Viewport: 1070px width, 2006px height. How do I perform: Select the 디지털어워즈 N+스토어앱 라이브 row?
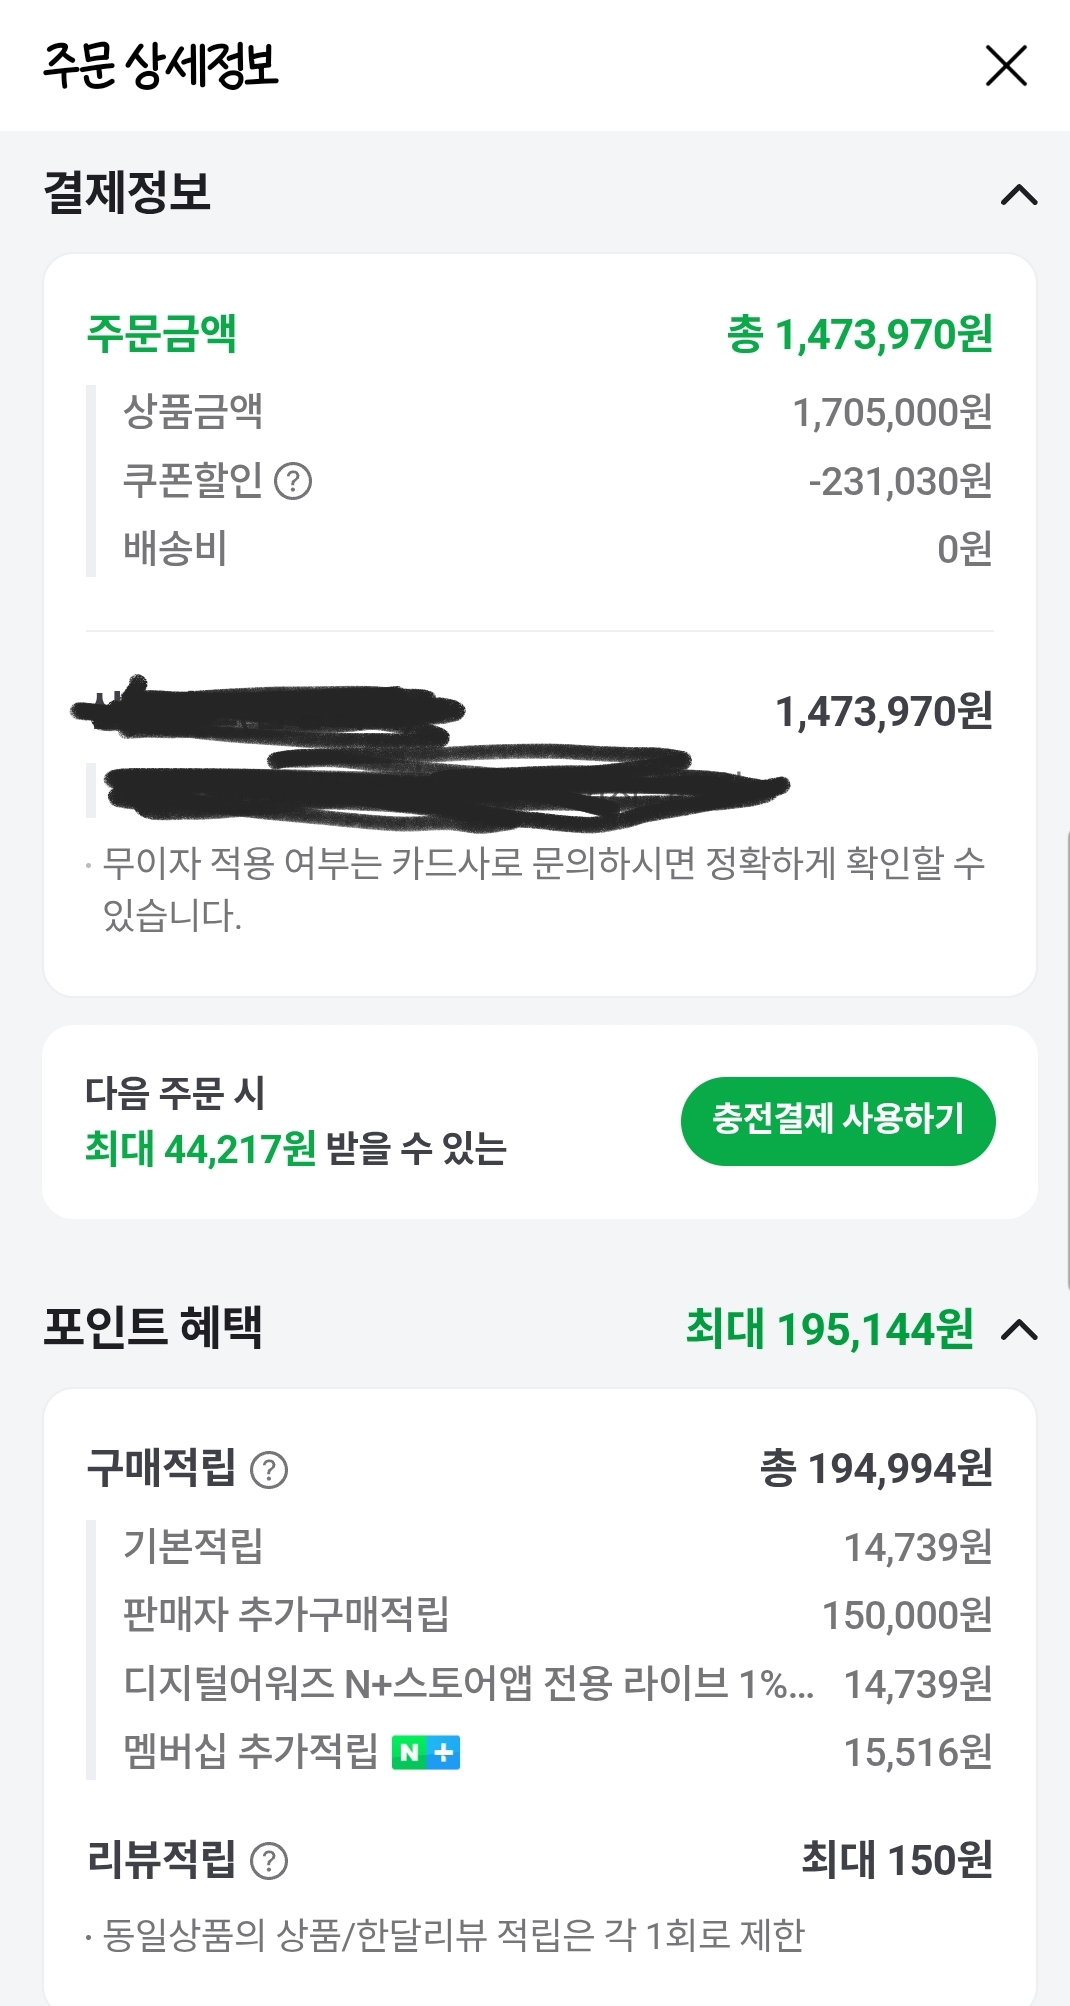coord(557,1684)
